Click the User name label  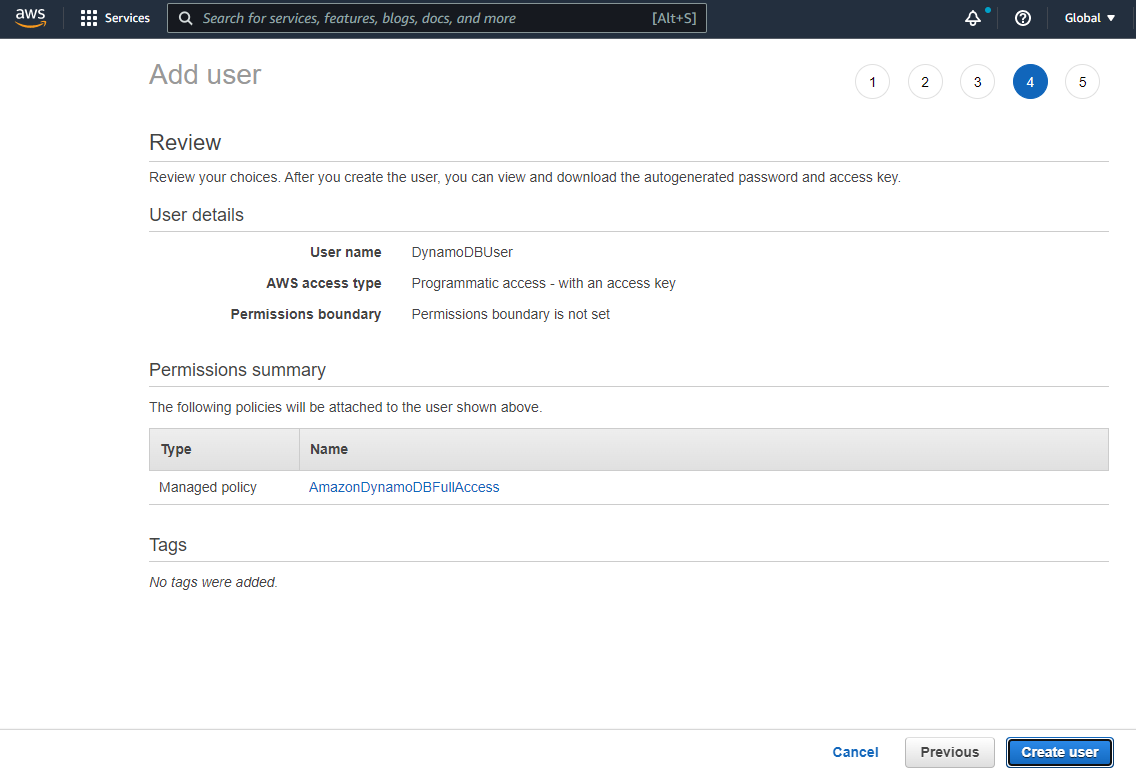[346, 252]
